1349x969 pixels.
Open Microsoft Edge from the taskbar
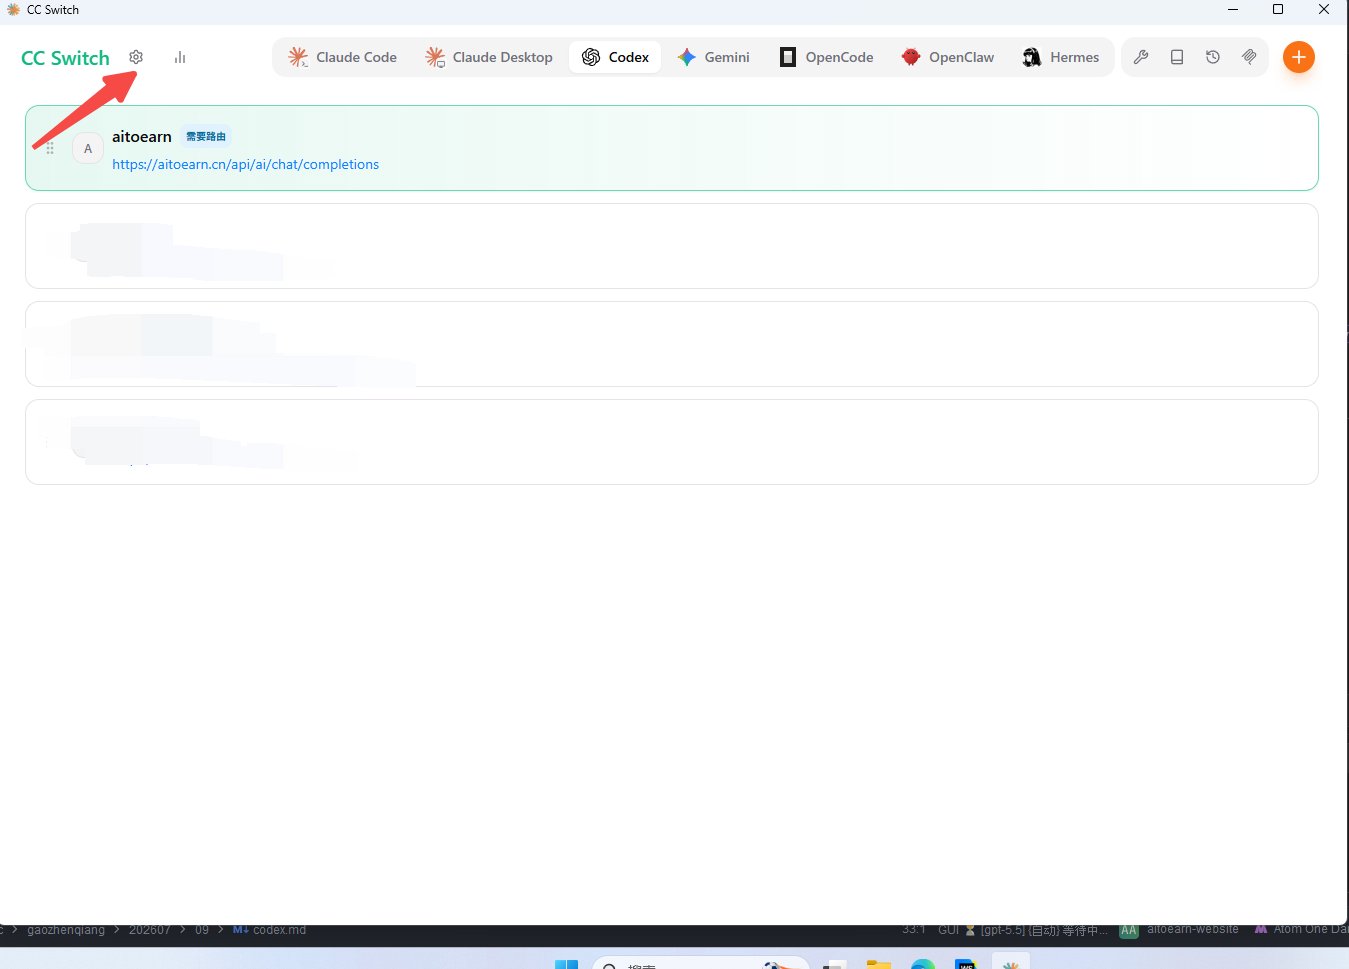923,964
